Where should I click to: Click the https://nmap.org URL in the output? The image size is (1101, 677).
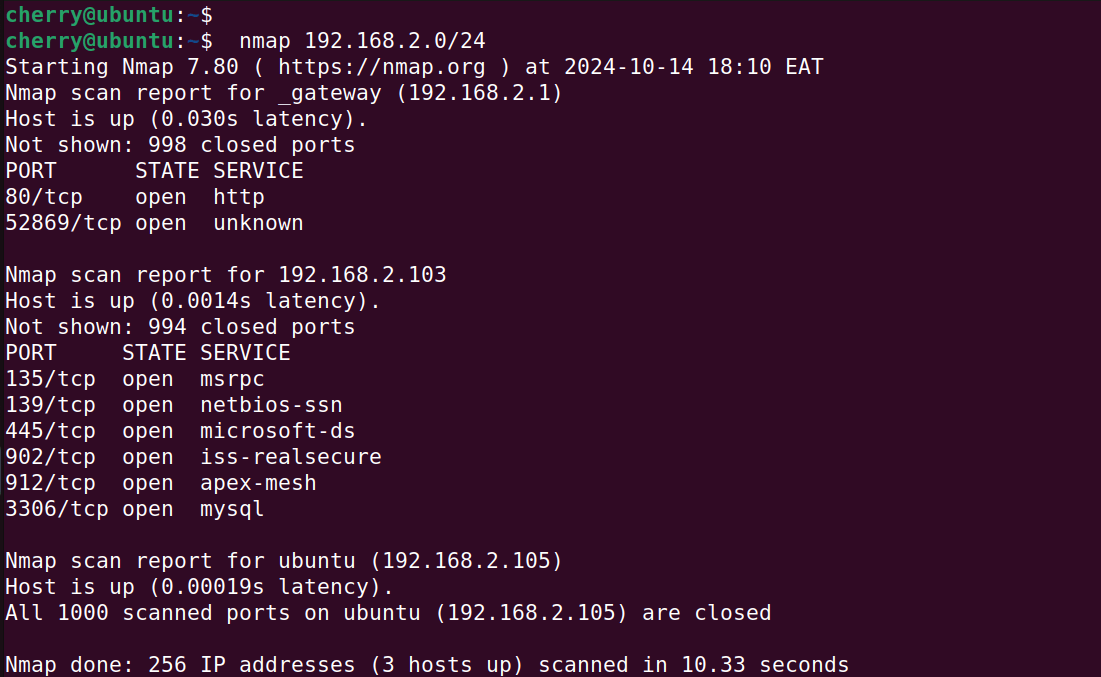pyautogui.click(x=381, y=67)
